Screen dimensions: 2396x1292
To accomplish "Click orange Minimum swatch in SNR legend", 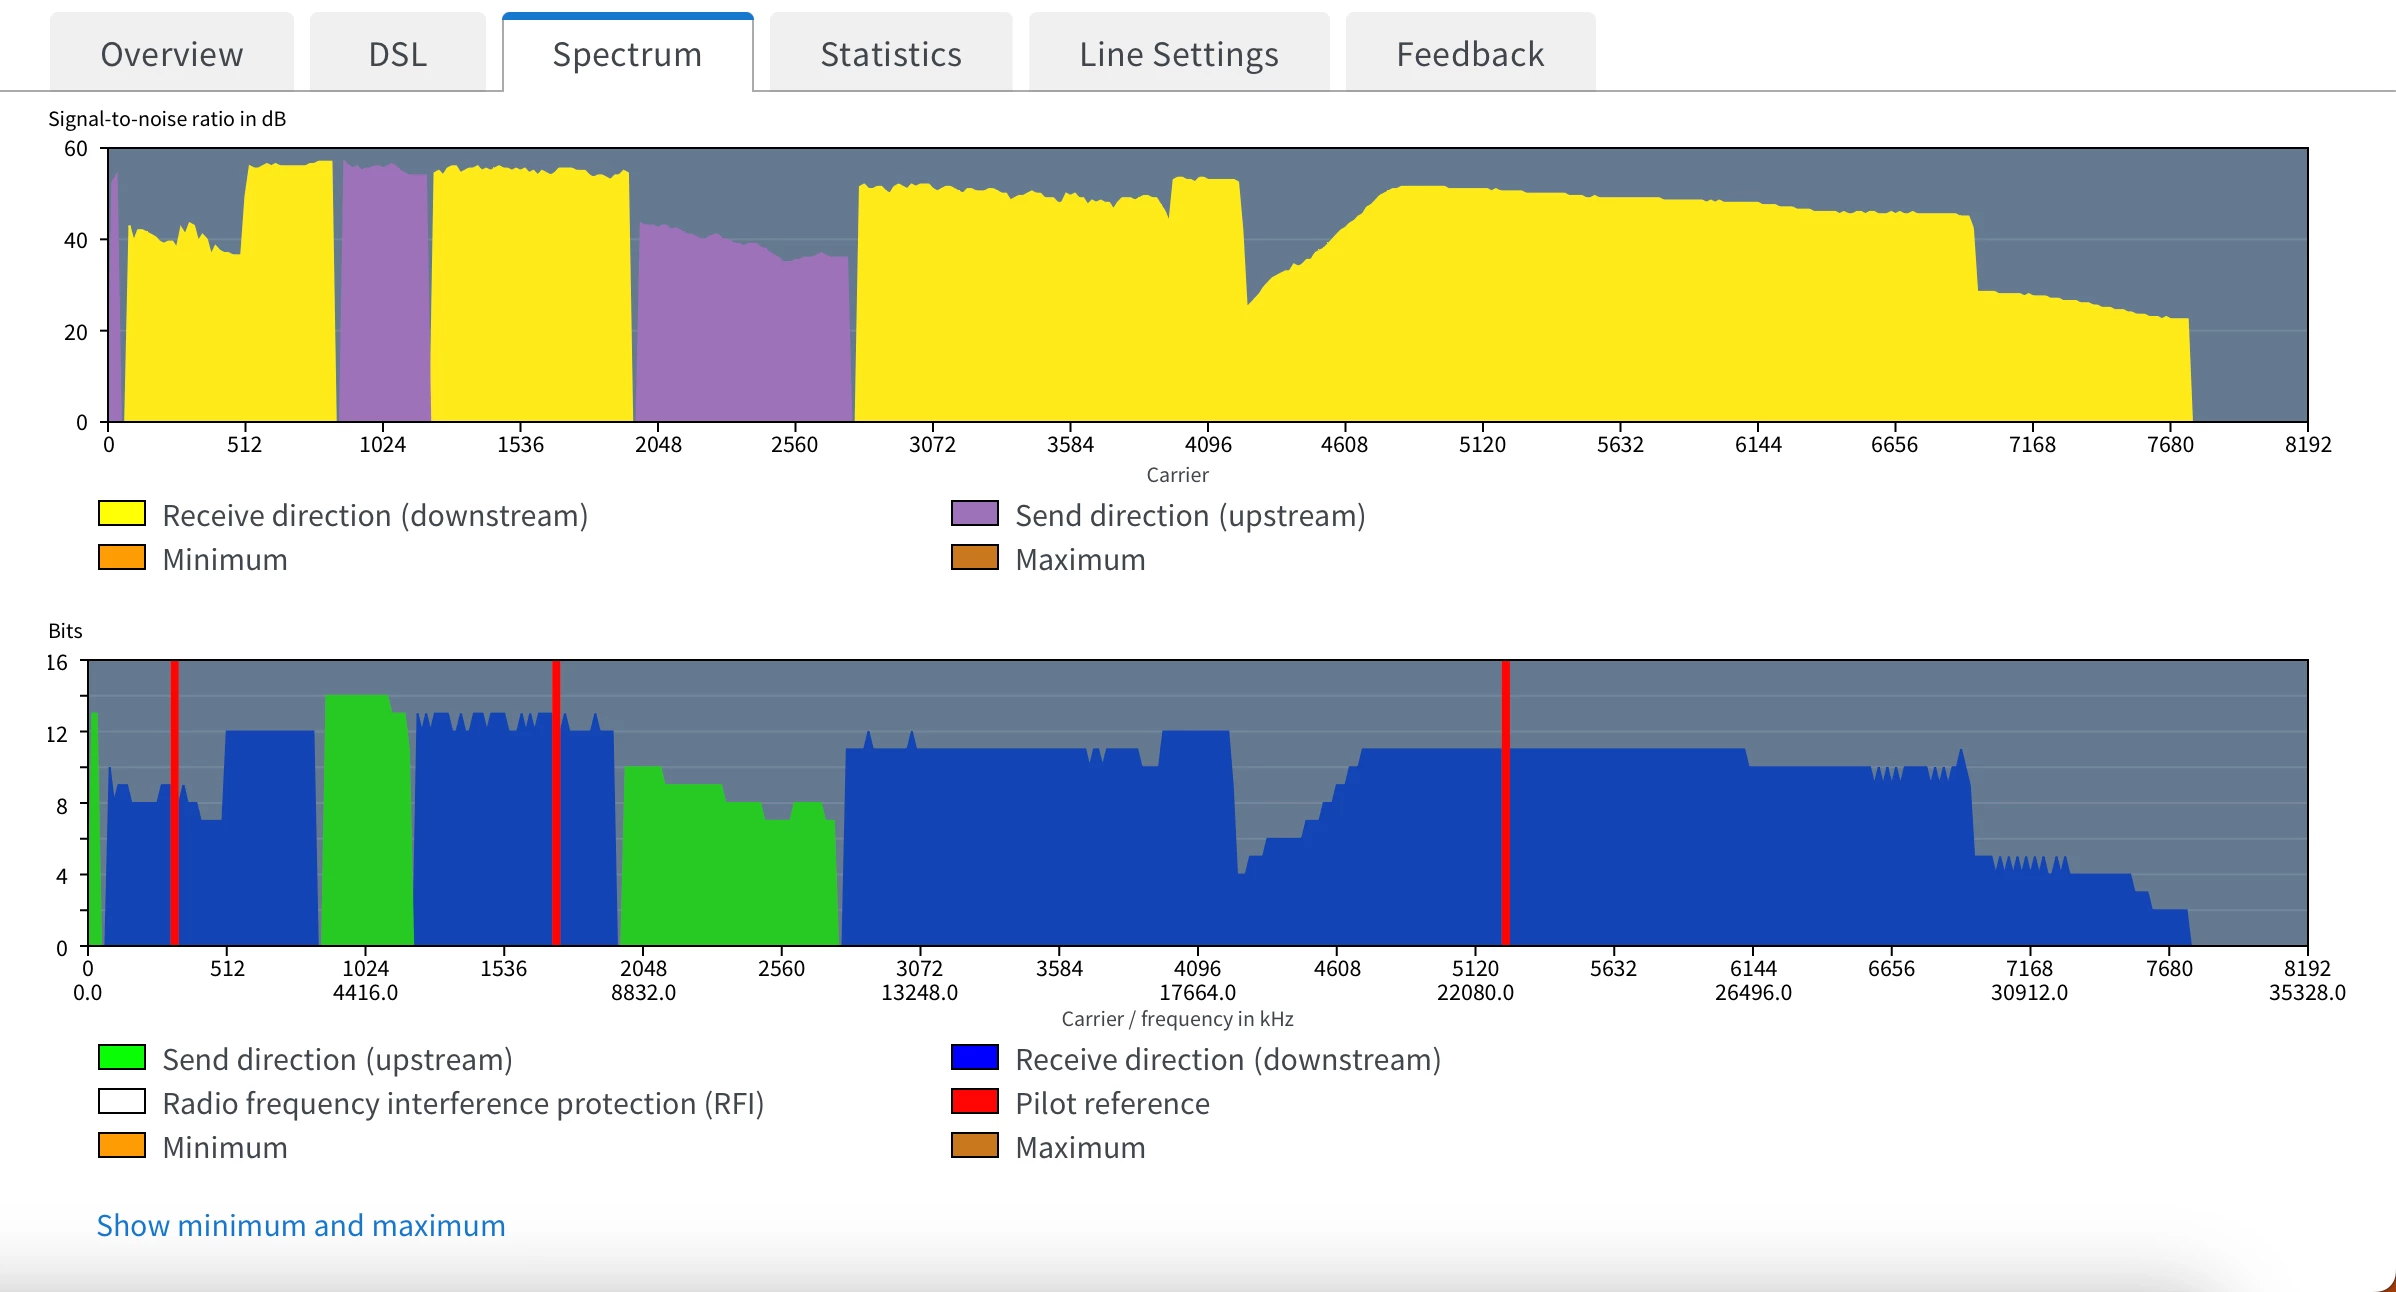I will (x=122, y=558).
